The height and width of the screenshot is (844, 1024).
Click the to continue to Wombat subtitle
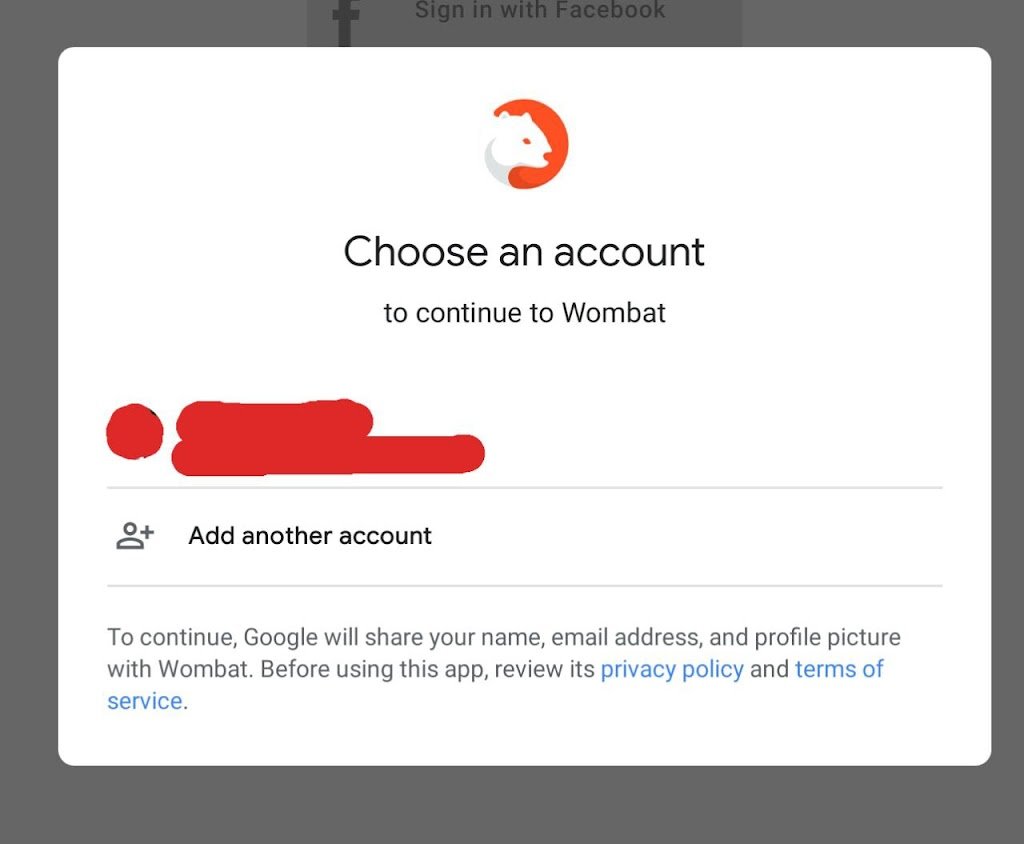[x=524, y=313]
